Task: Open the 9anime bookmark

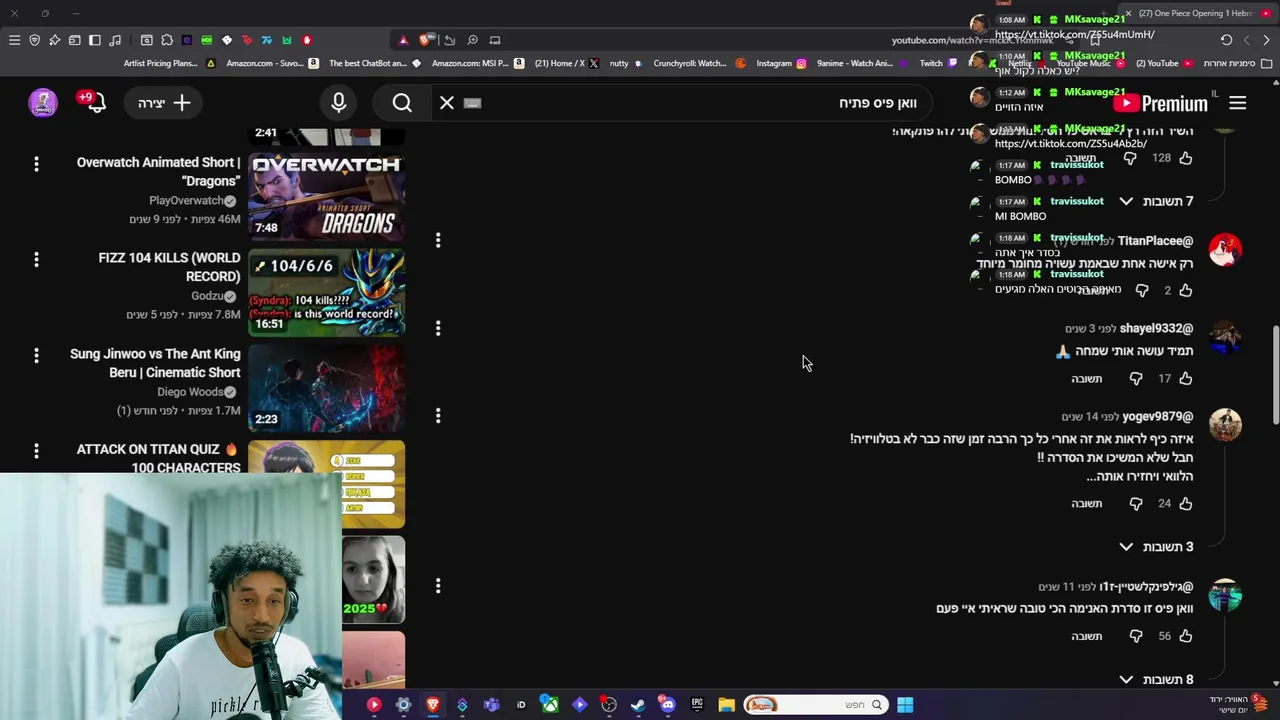Action: coord(861,63)
